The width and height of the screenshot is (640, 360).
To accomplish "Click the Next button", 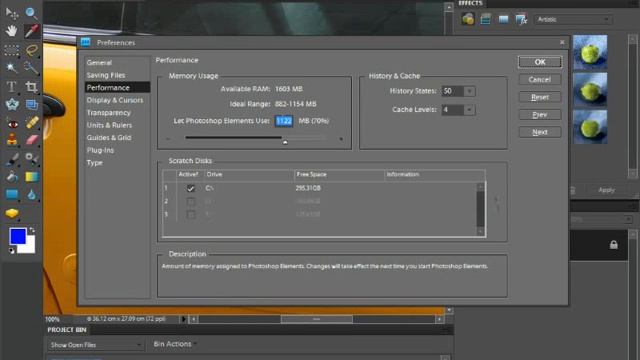I will pos(540,132).
